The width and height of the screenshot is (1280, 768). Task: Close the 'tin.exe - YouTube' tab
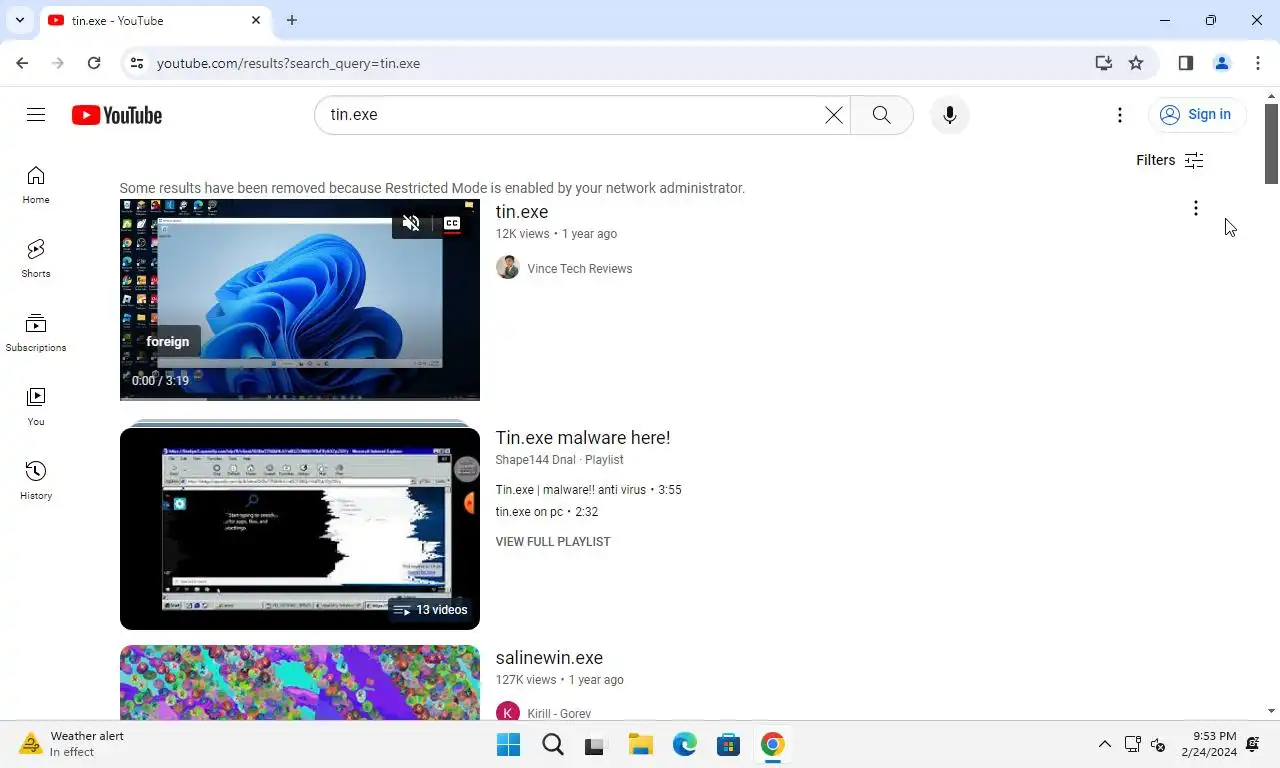pos(256,20)
